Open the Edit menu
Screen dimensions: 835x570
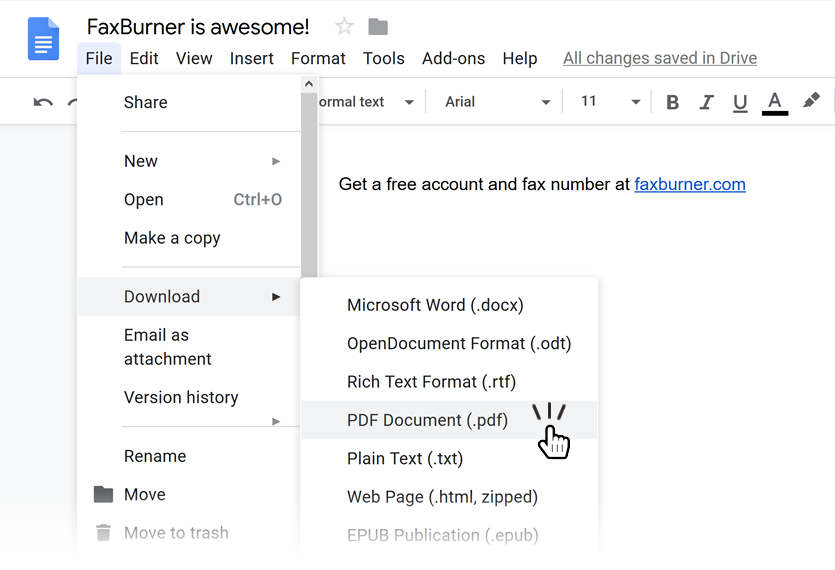pos(144,58)
